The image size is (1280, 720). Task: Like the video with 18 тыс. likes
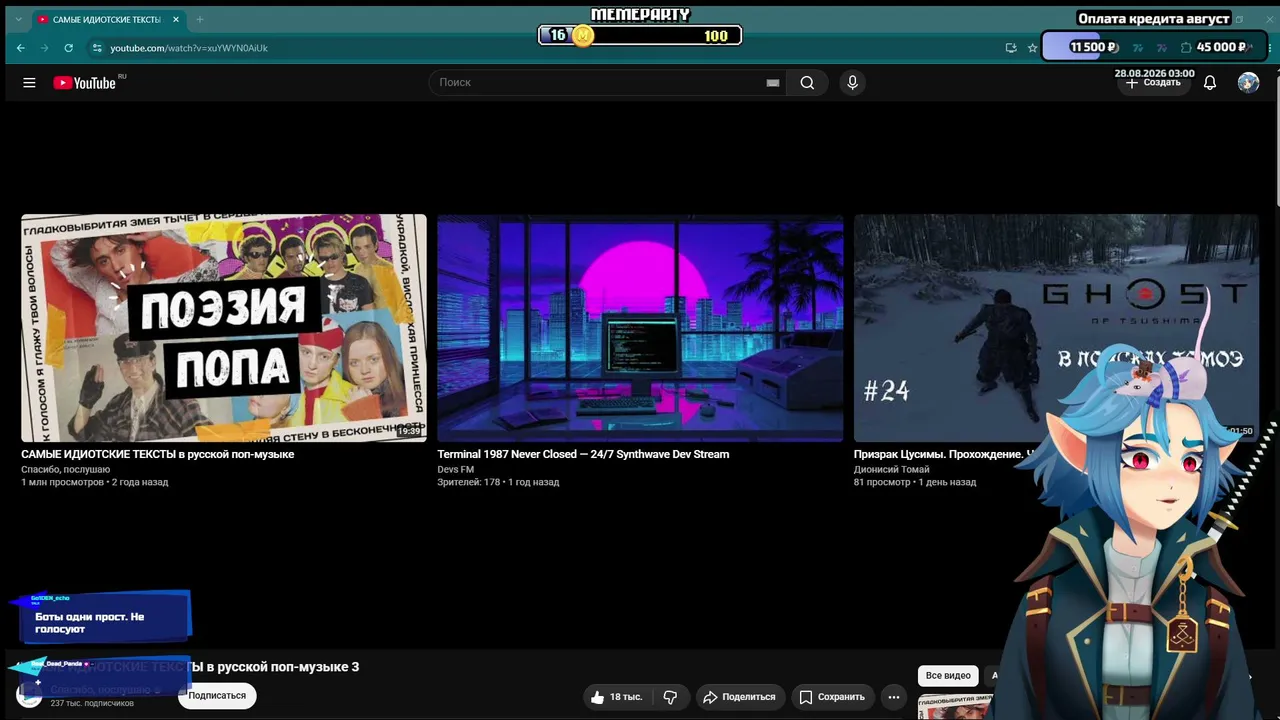click(615, 697)
